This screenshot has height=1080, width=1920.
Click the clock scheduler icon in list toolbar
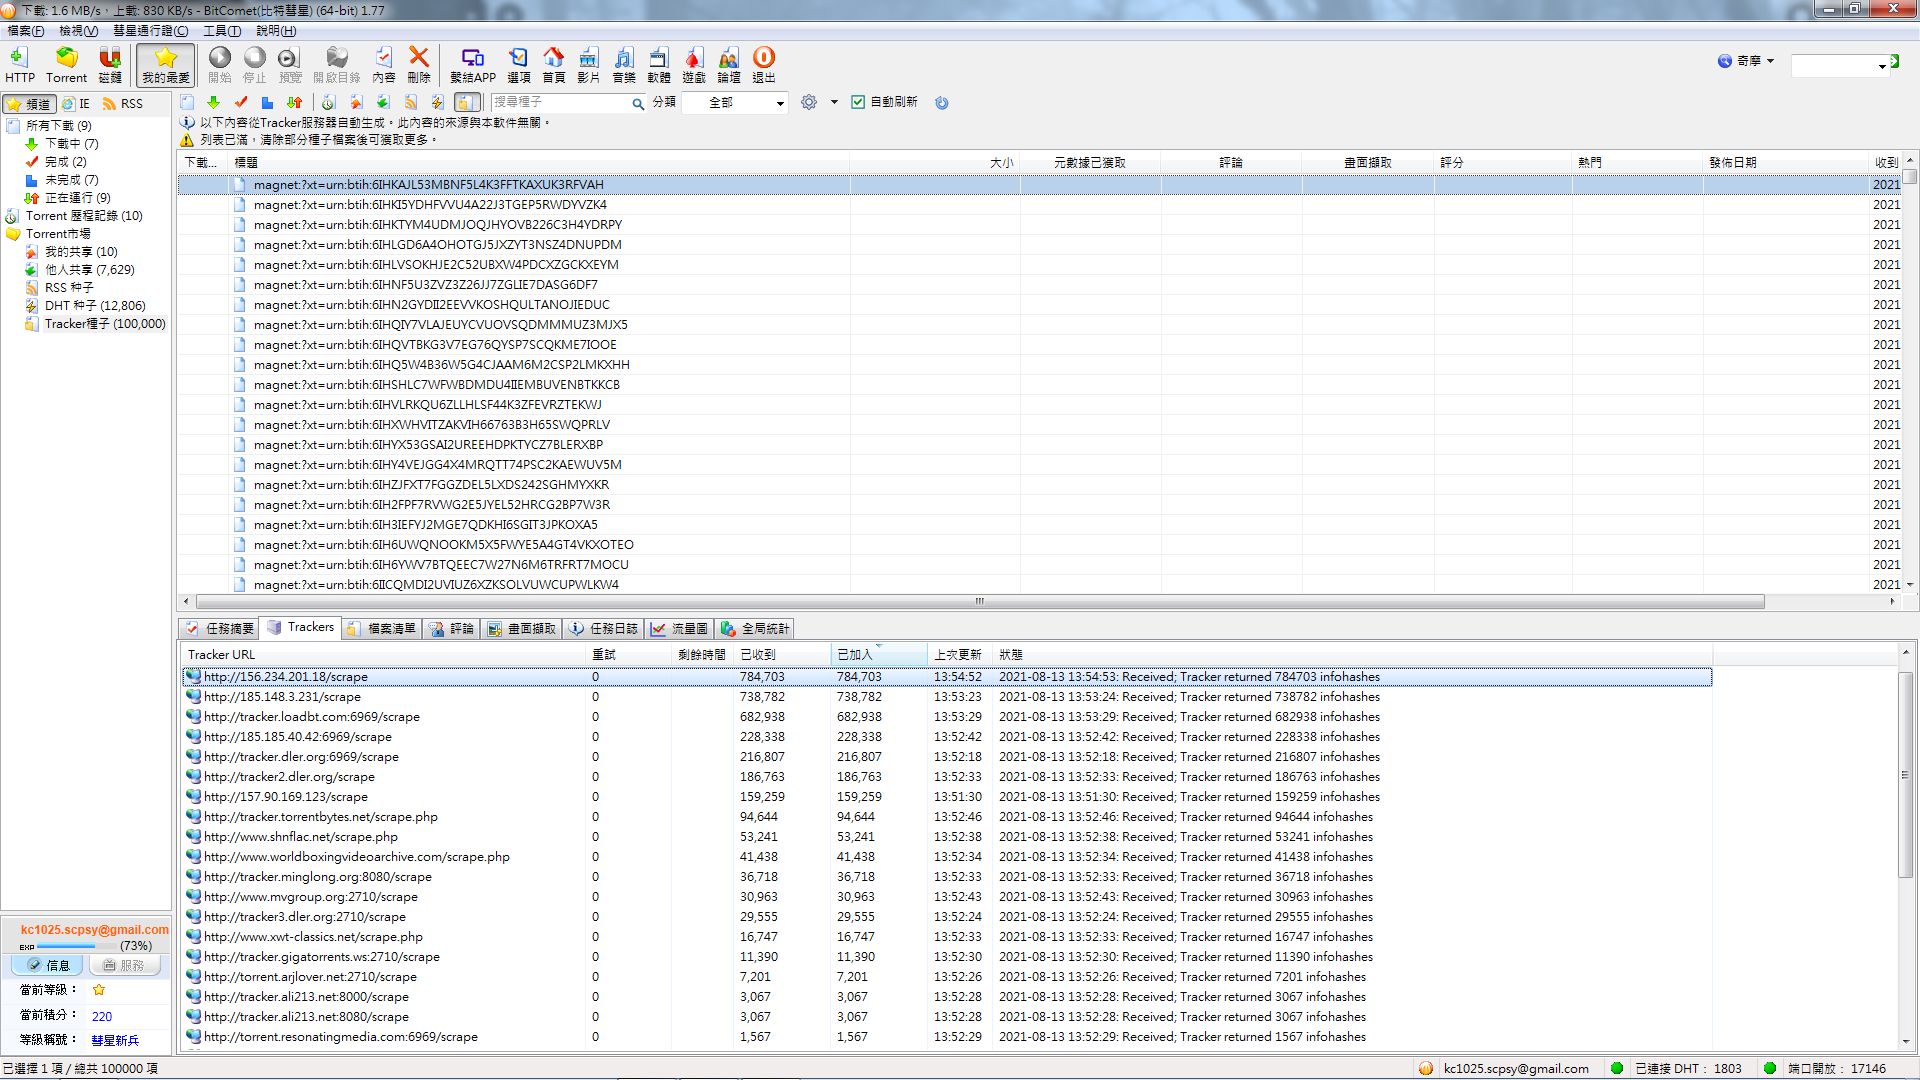(x=328, y=102)
